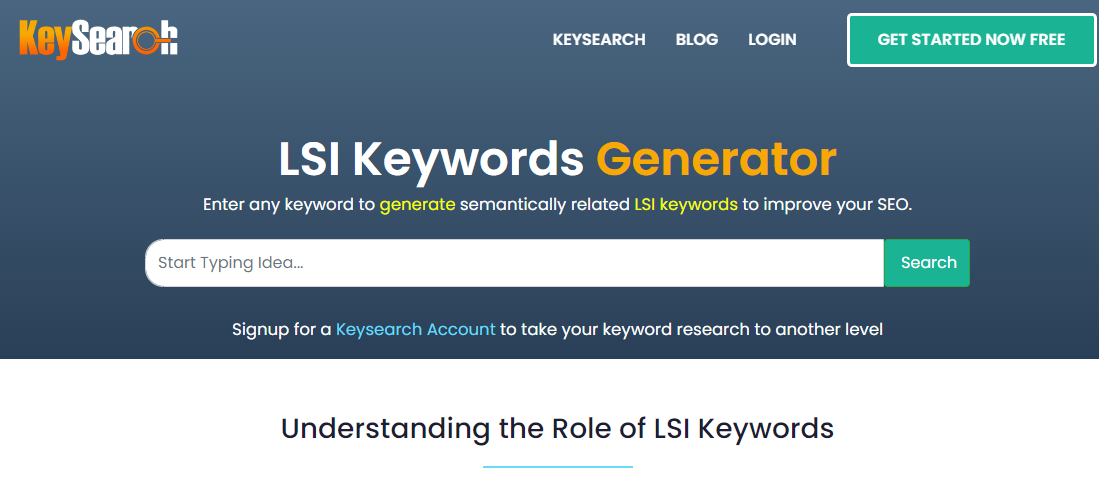The width and height of the screenshot is (1099, 488).
Task: Focus the Start Typing Idea field
Action: coord(514,263)
